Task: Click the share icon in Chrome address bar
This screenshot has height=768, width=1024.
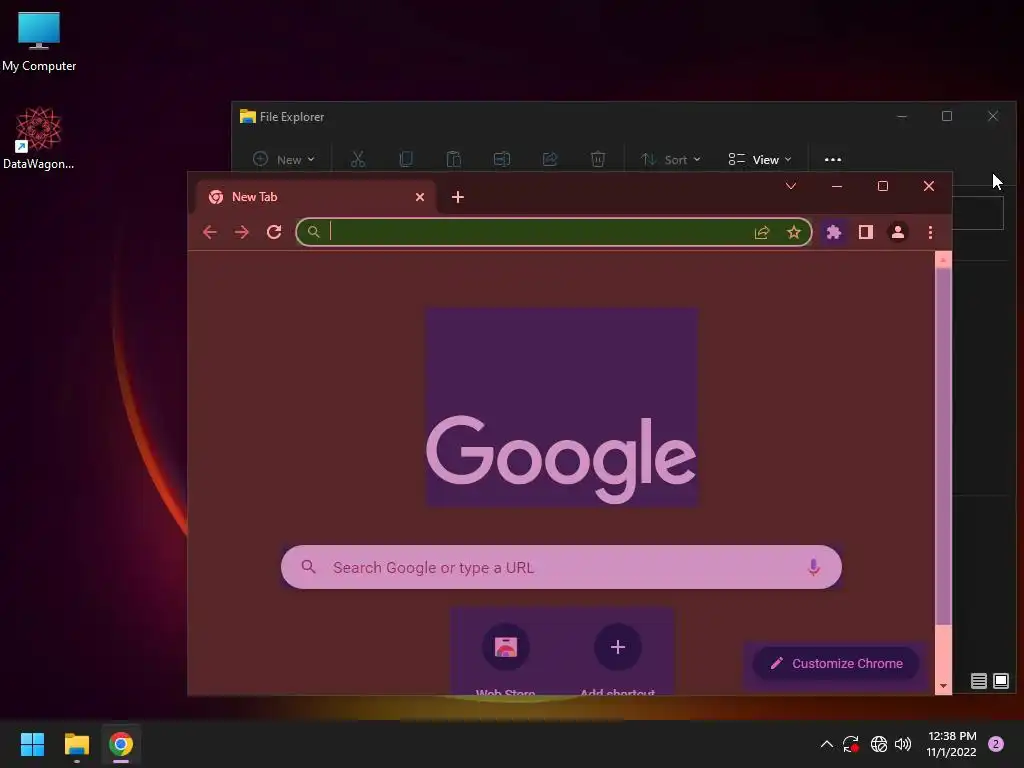Action: [x=761, y=232]
